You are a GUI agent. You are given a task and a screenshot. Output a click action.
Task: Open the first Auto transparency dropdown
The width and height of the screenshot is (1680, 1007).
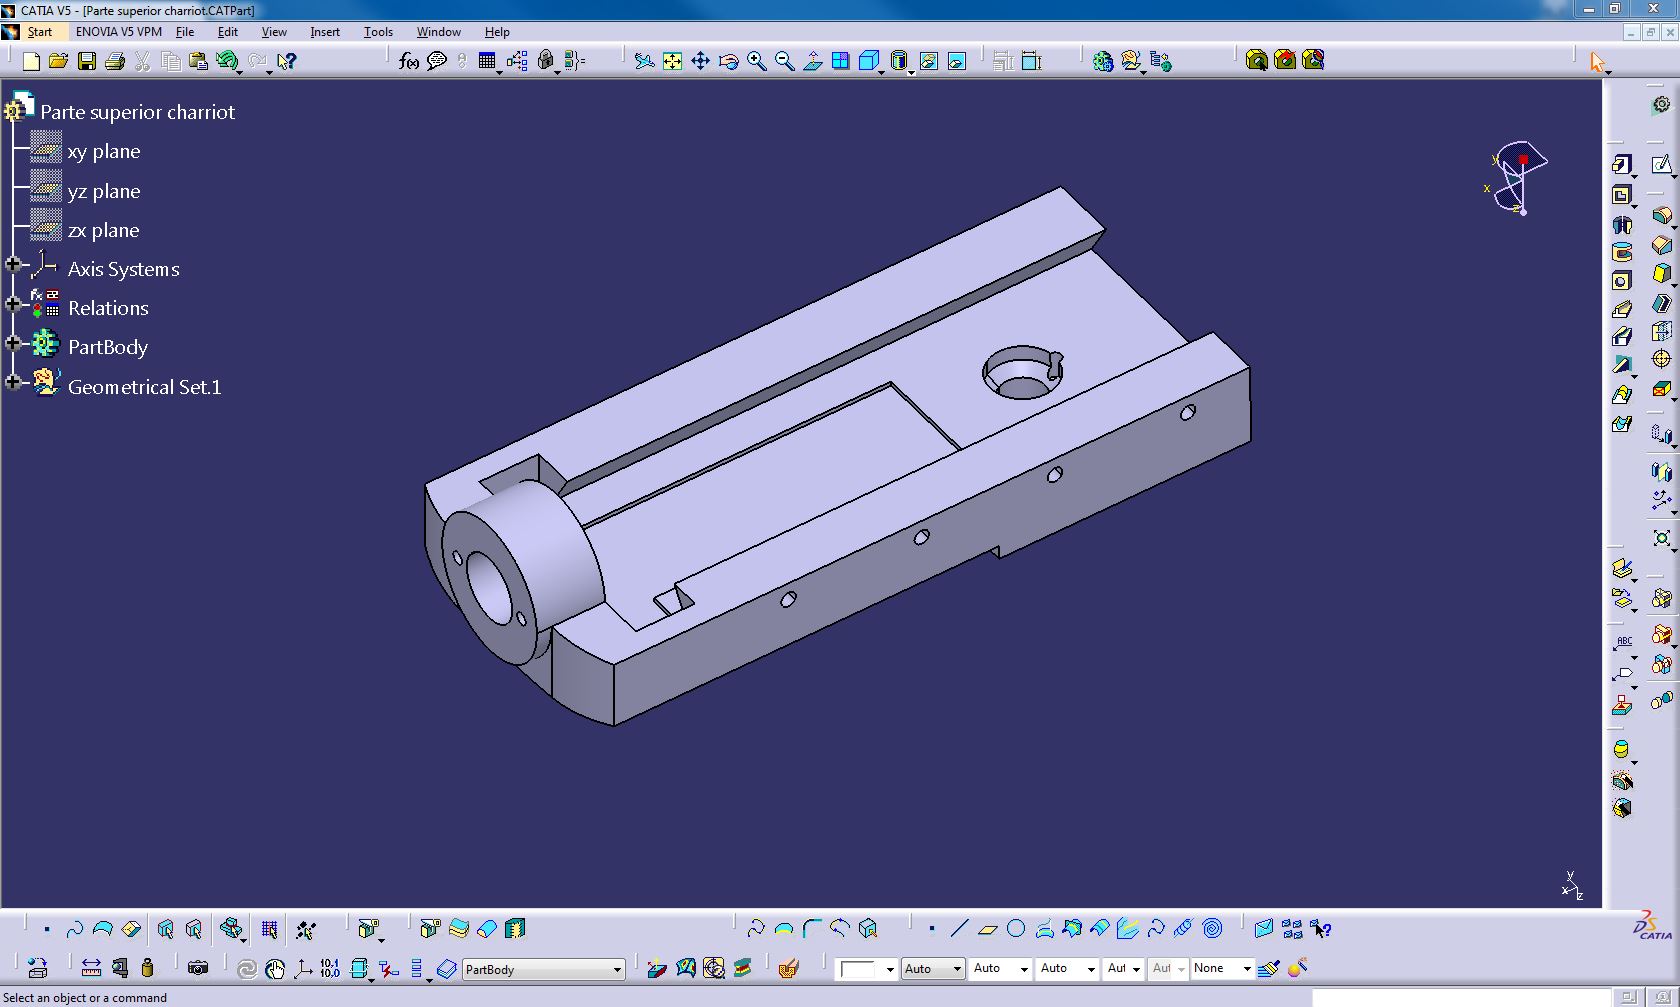pos(957,969)
